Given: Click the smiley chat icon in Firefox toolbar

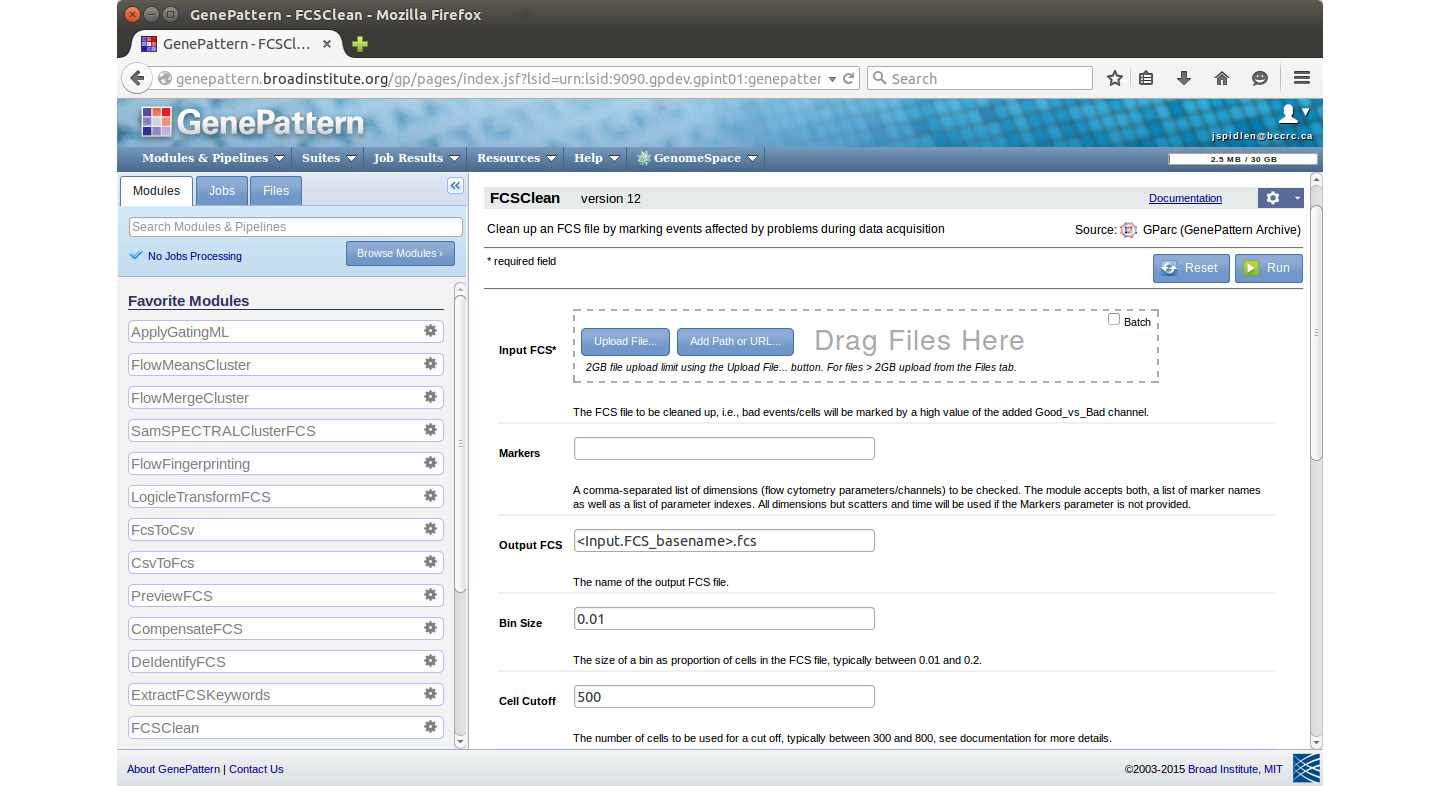Looking at the screenshot, I should [x=1260, y=78].
